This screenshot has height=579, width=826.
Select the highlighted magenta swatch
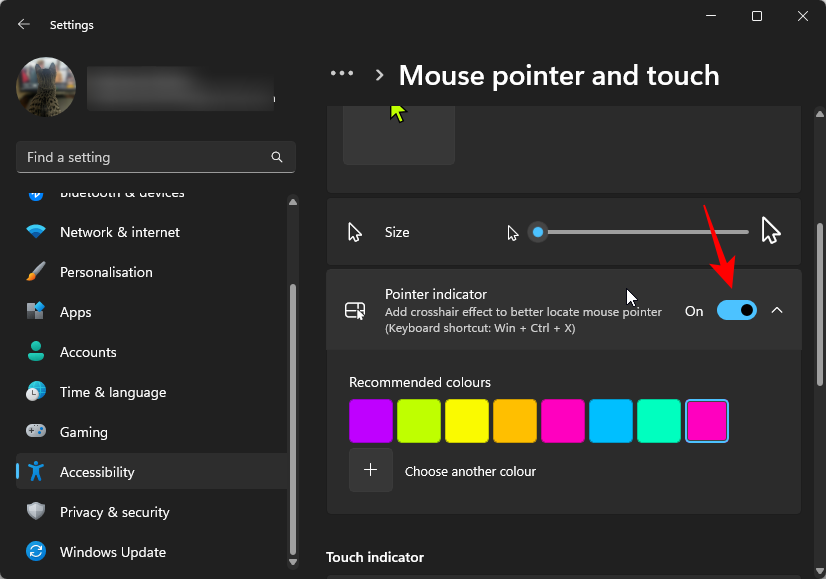coord(706,421)
